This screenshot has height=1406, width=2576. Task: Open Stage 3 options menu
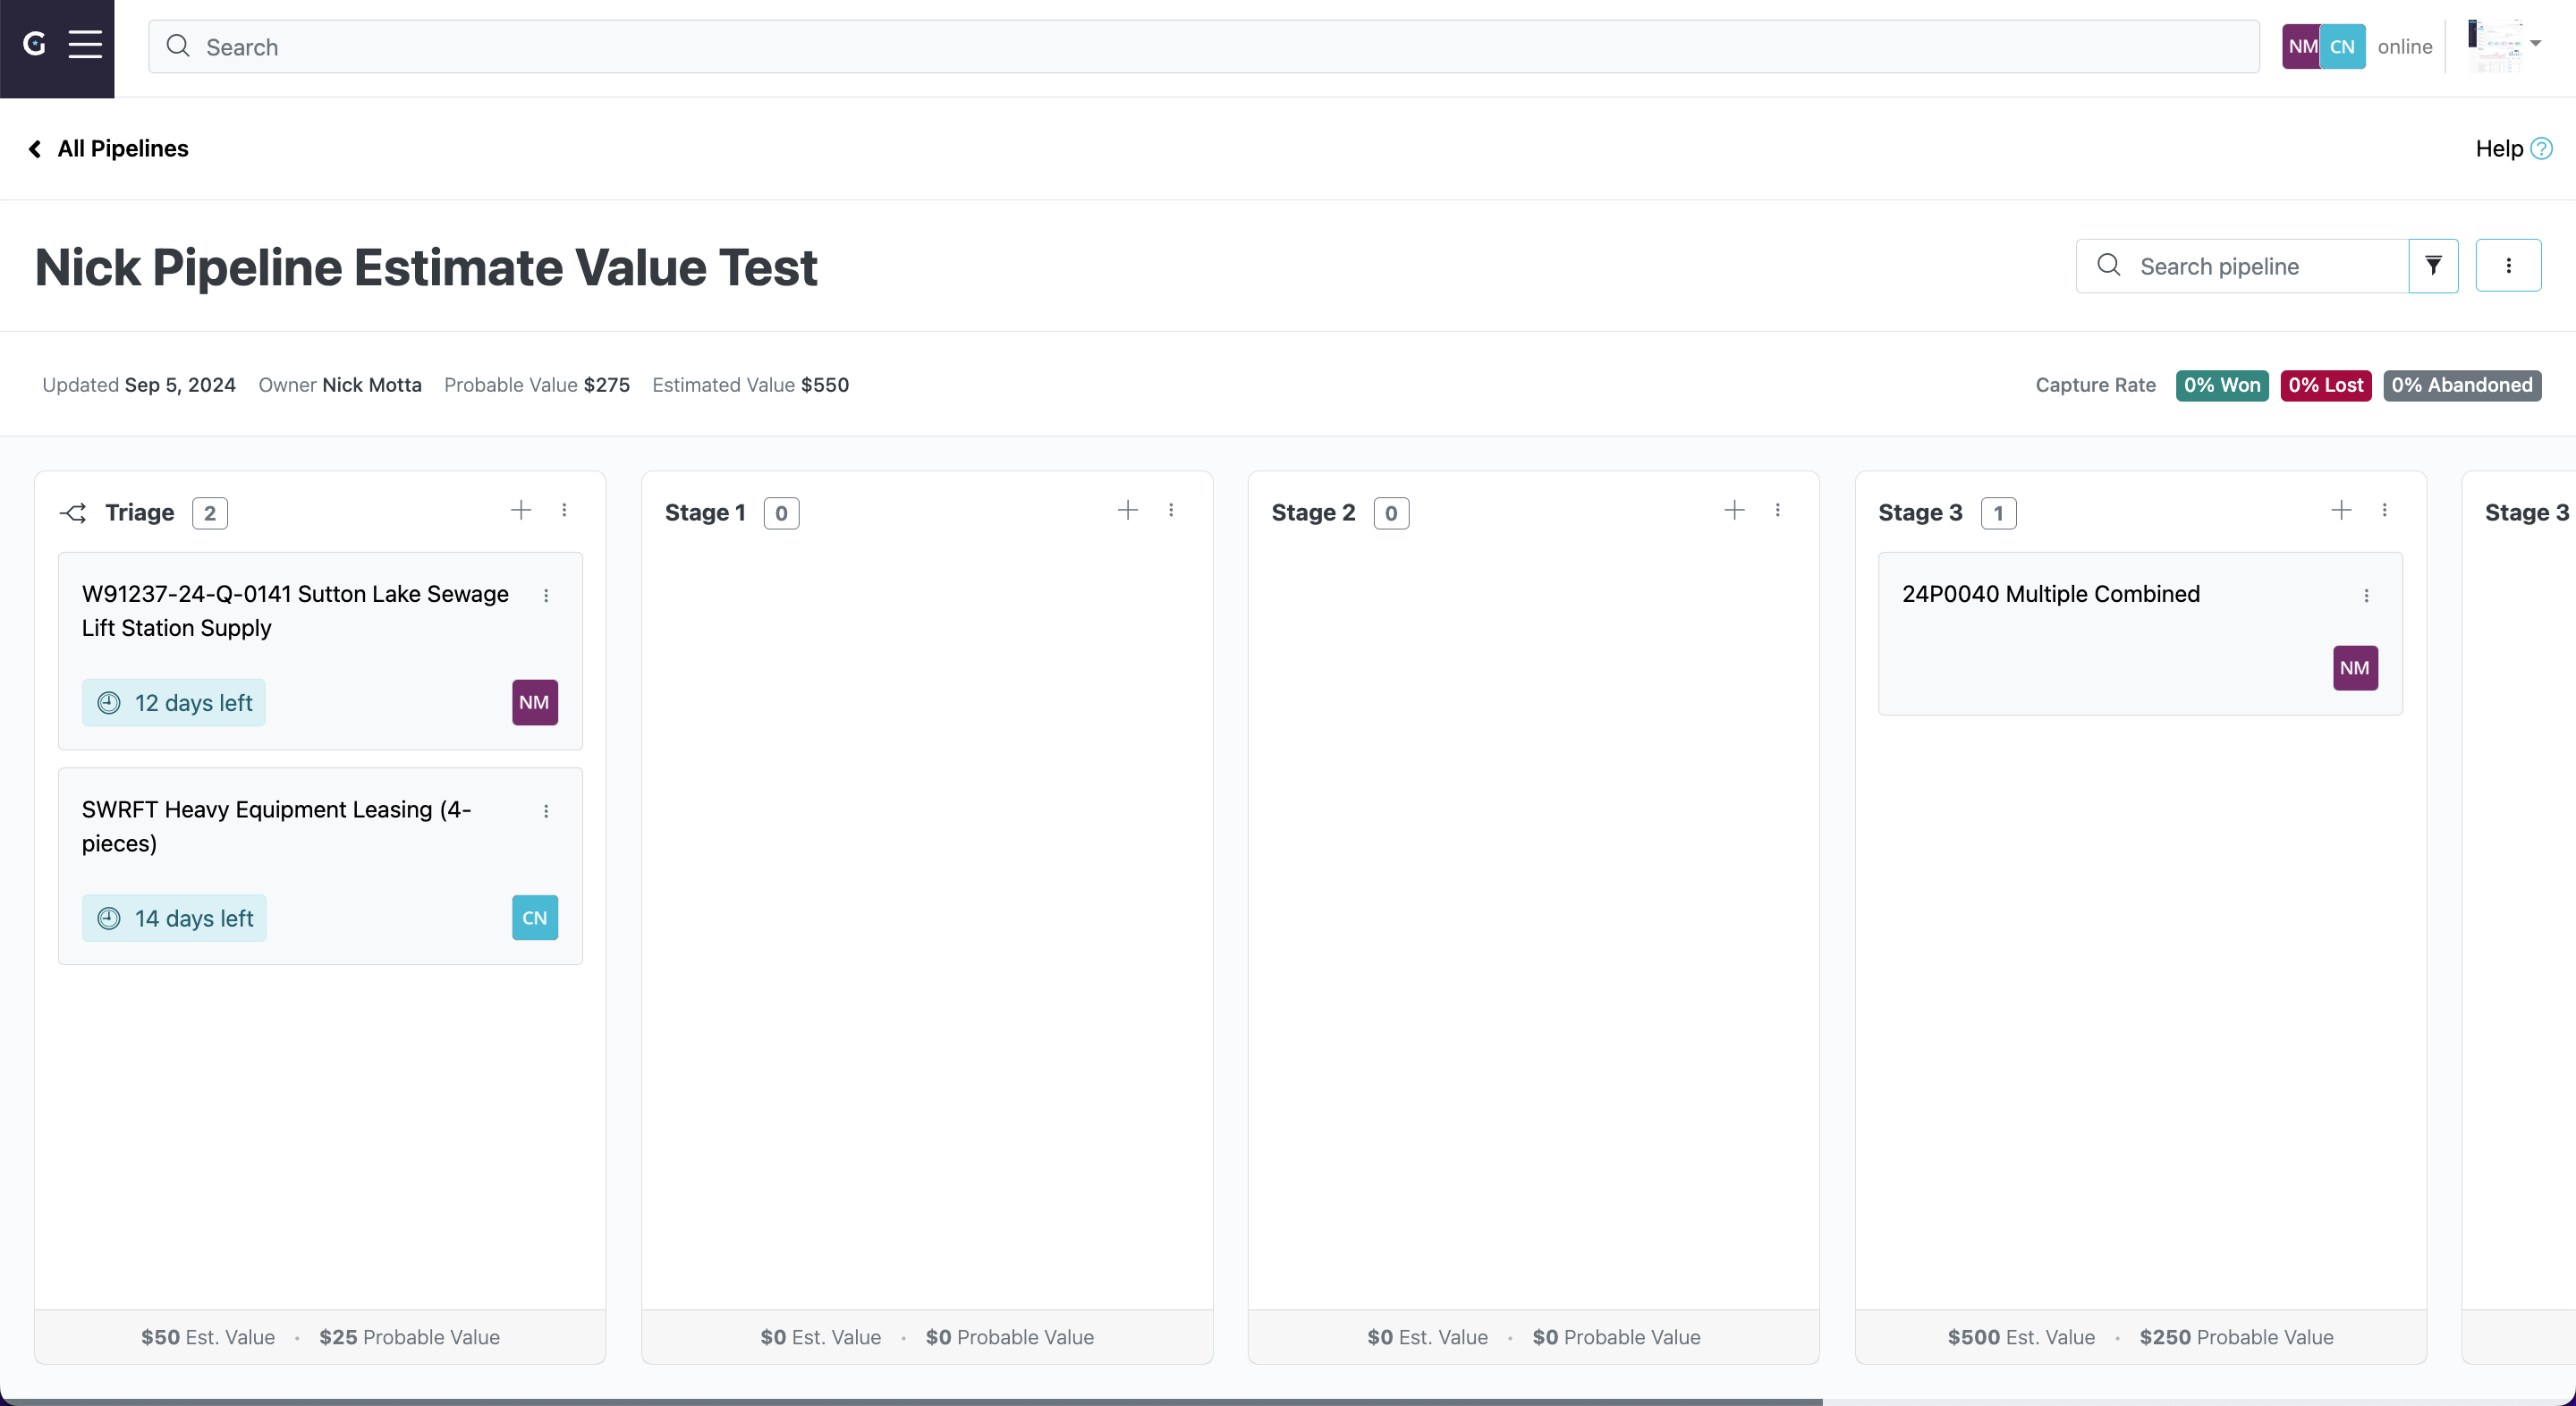(2385, 510)
